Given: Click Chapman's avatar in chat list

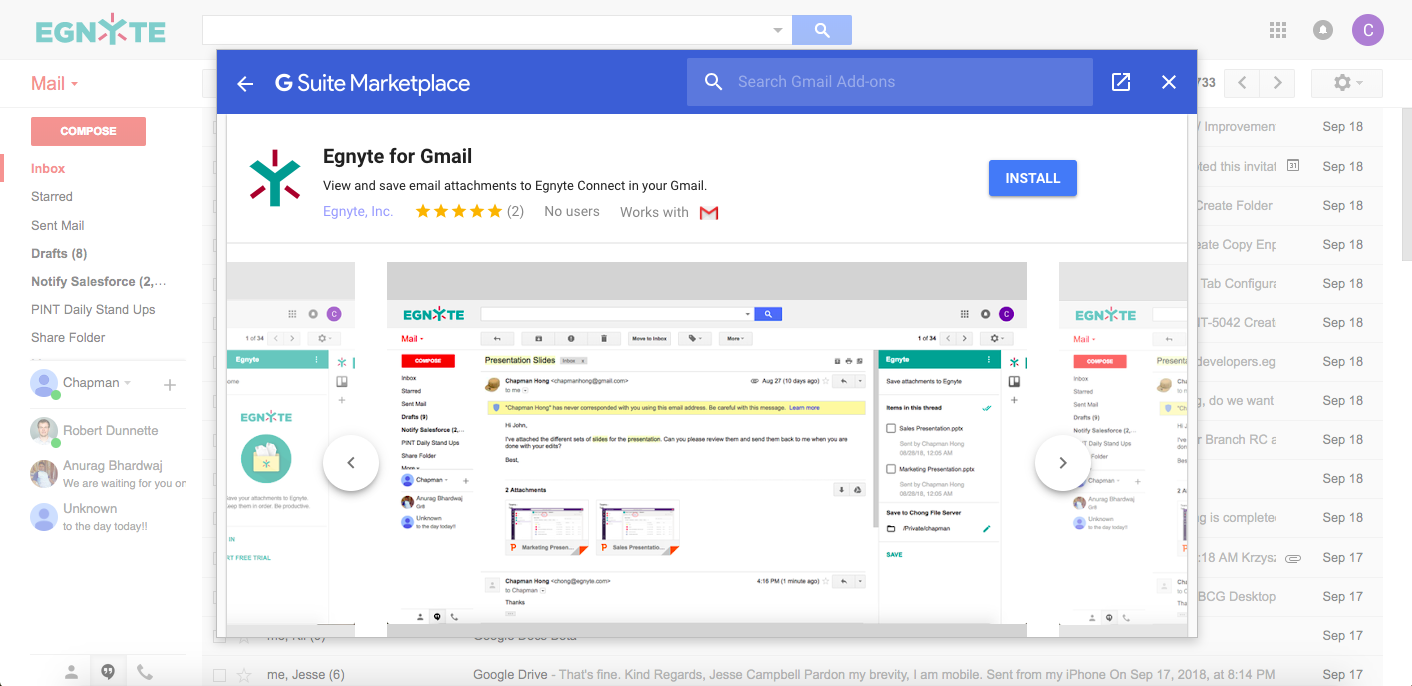Looking at the screenshot, I should [44, 383].
